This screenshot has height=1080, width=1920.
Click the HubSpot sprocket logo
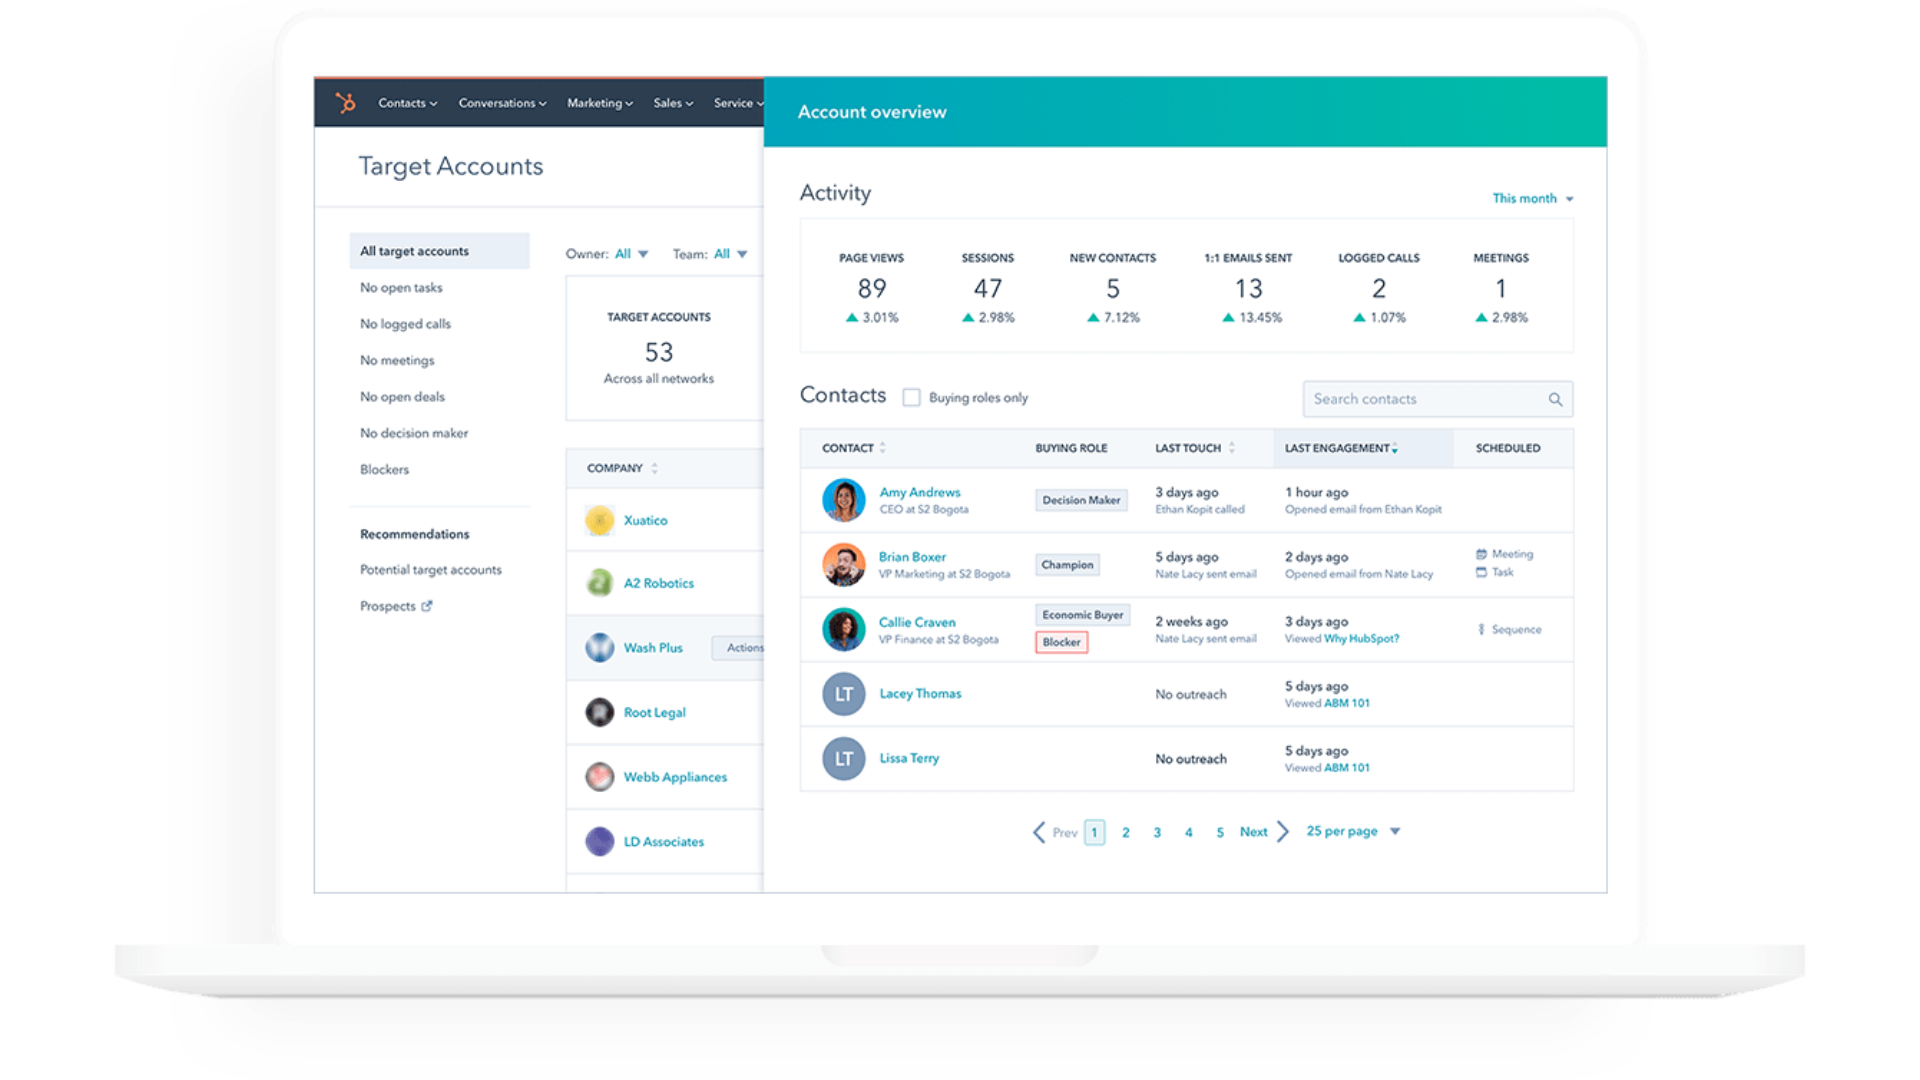click(x=346, y=103)
